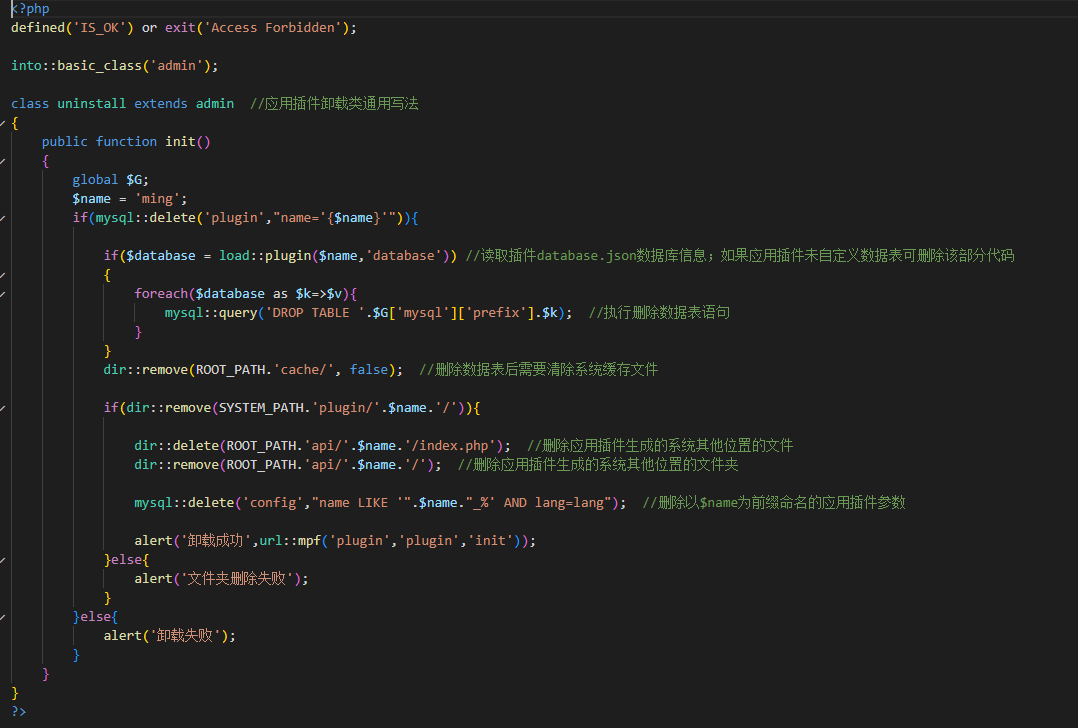Viewport: 1078px width, 728px height.
Task: Collapse the init() function body fold arrow
Action: tap(3, 161)
